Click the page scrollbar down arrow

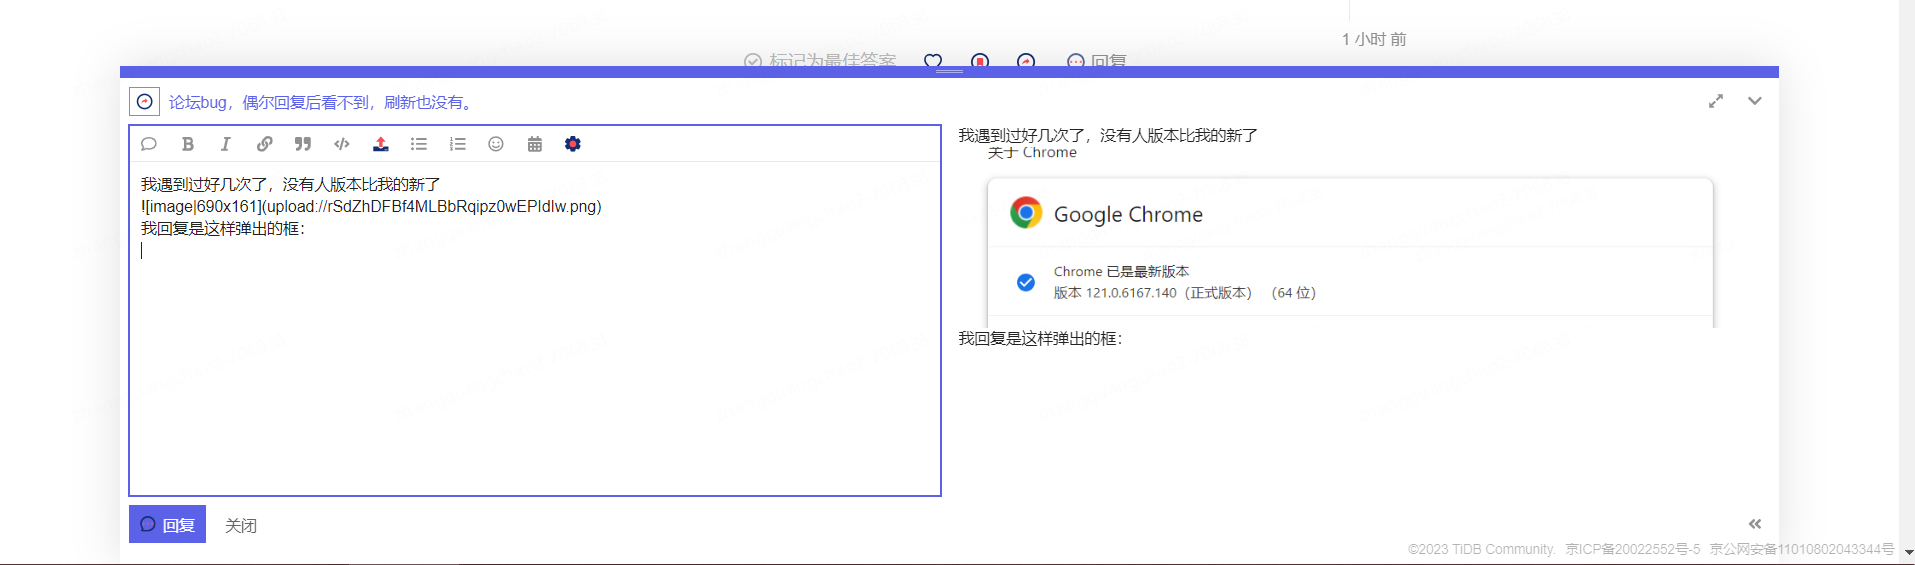[1908, 552]
